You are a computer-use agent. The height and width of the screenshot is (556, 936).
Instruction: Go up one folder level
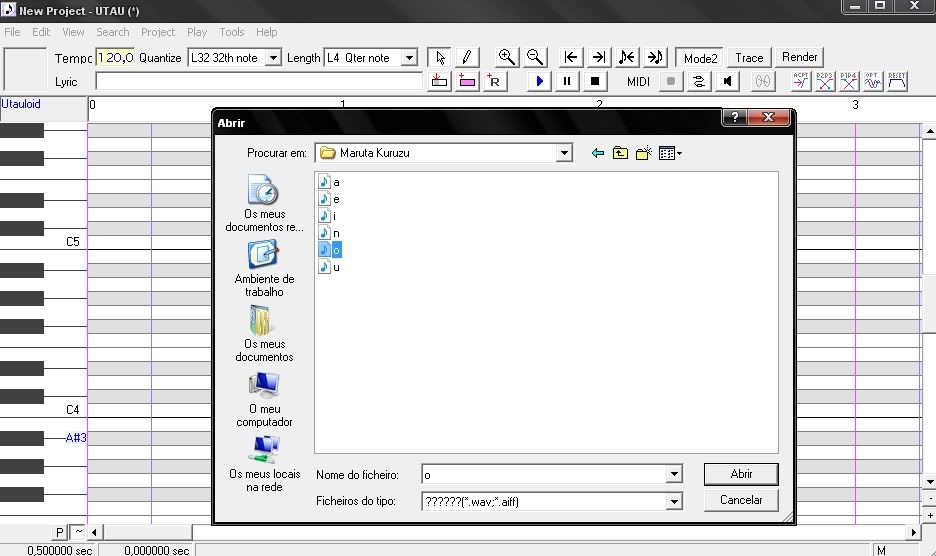(620, 153)
